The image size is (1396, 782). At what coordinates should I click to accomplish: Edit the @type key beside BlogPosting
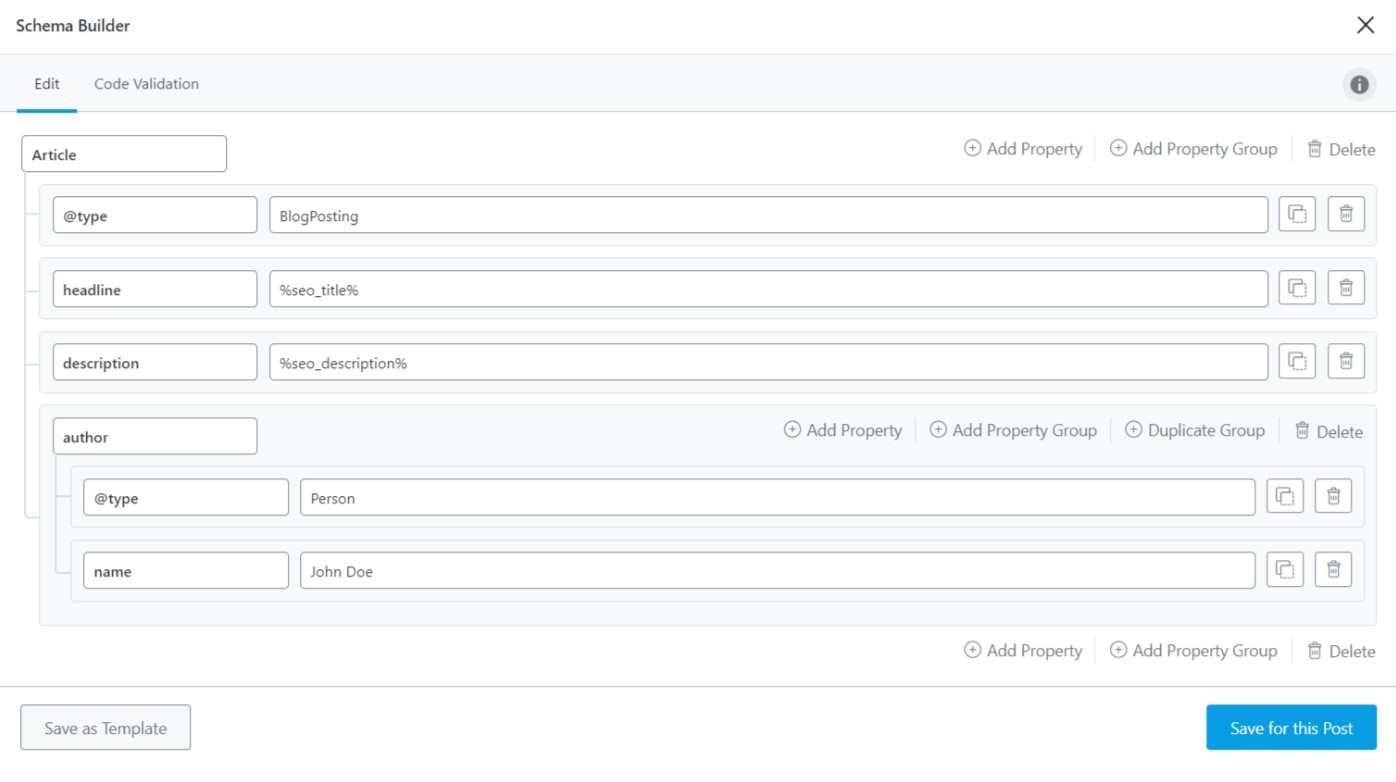pyautogui.click(x=155, y=215)
